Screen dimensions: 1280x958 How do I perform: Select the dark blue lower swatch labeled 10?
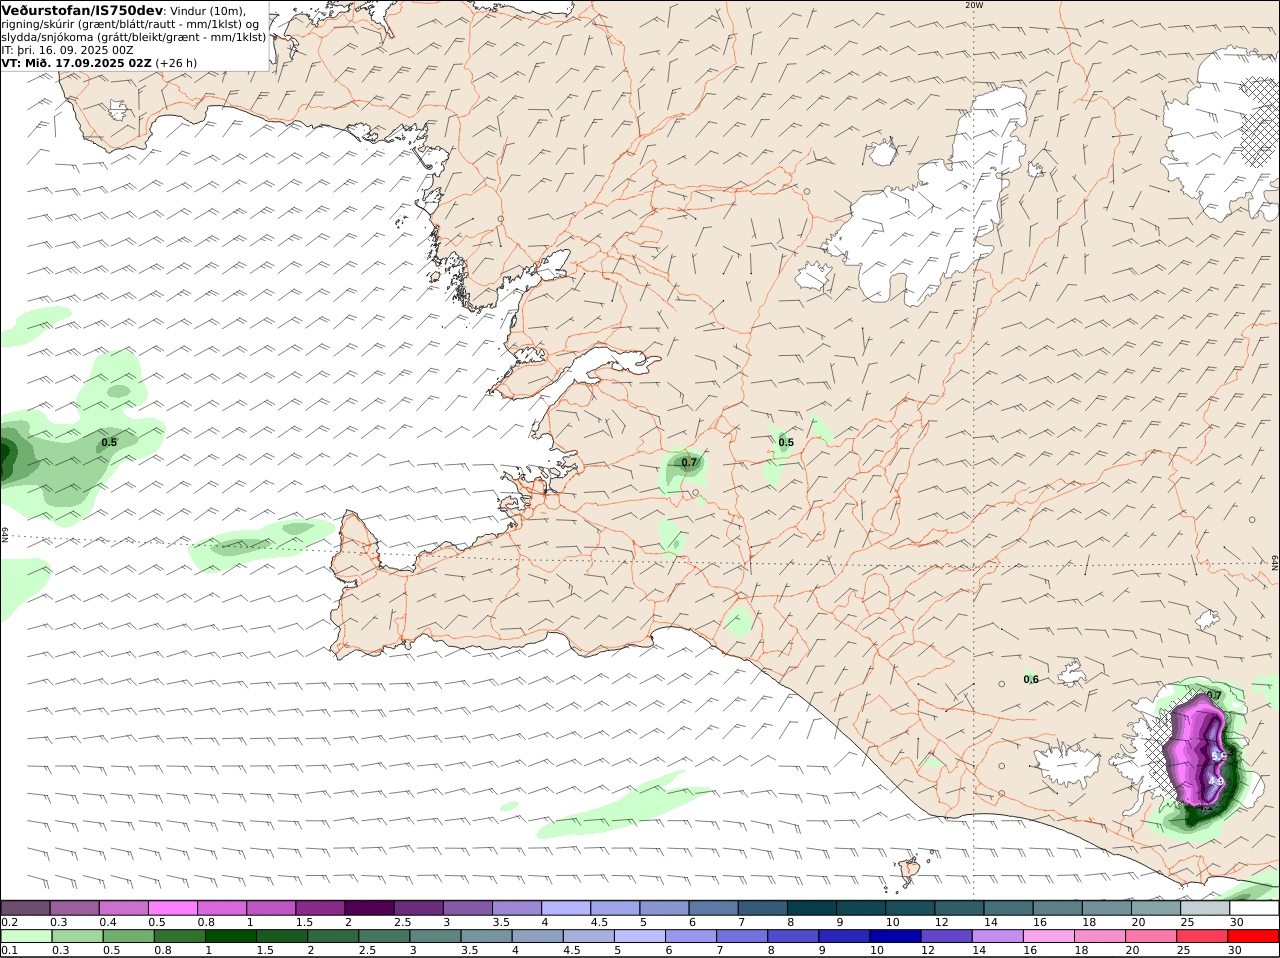click(x=895, y=936)
